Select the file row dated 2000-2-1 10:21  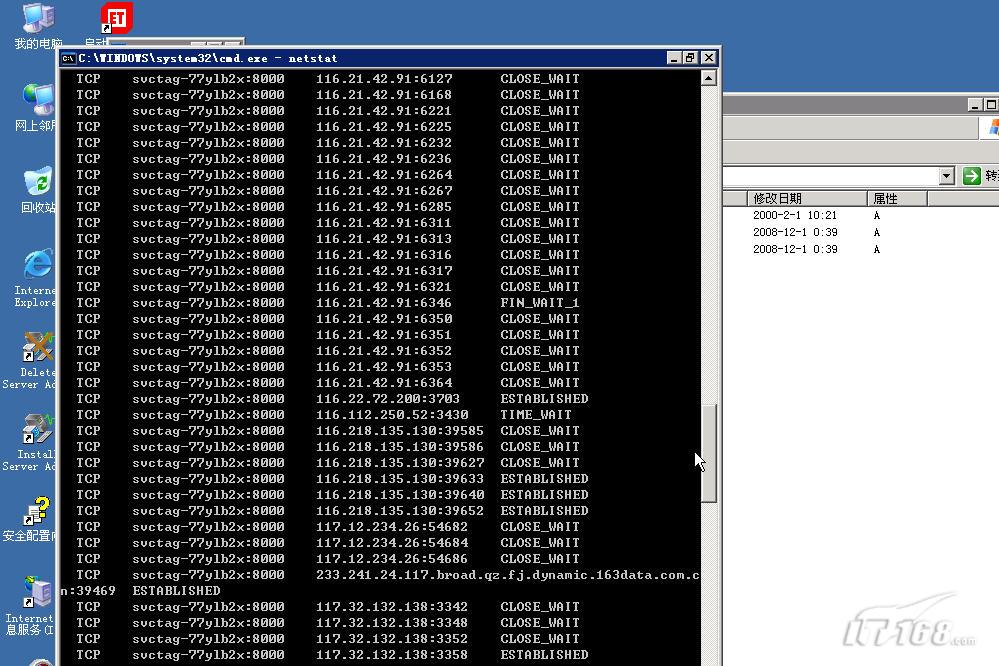794,215
